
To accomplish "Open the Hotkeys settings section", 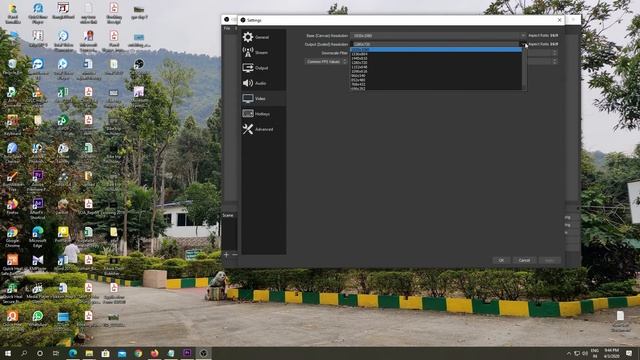I will tap(264, 114).
